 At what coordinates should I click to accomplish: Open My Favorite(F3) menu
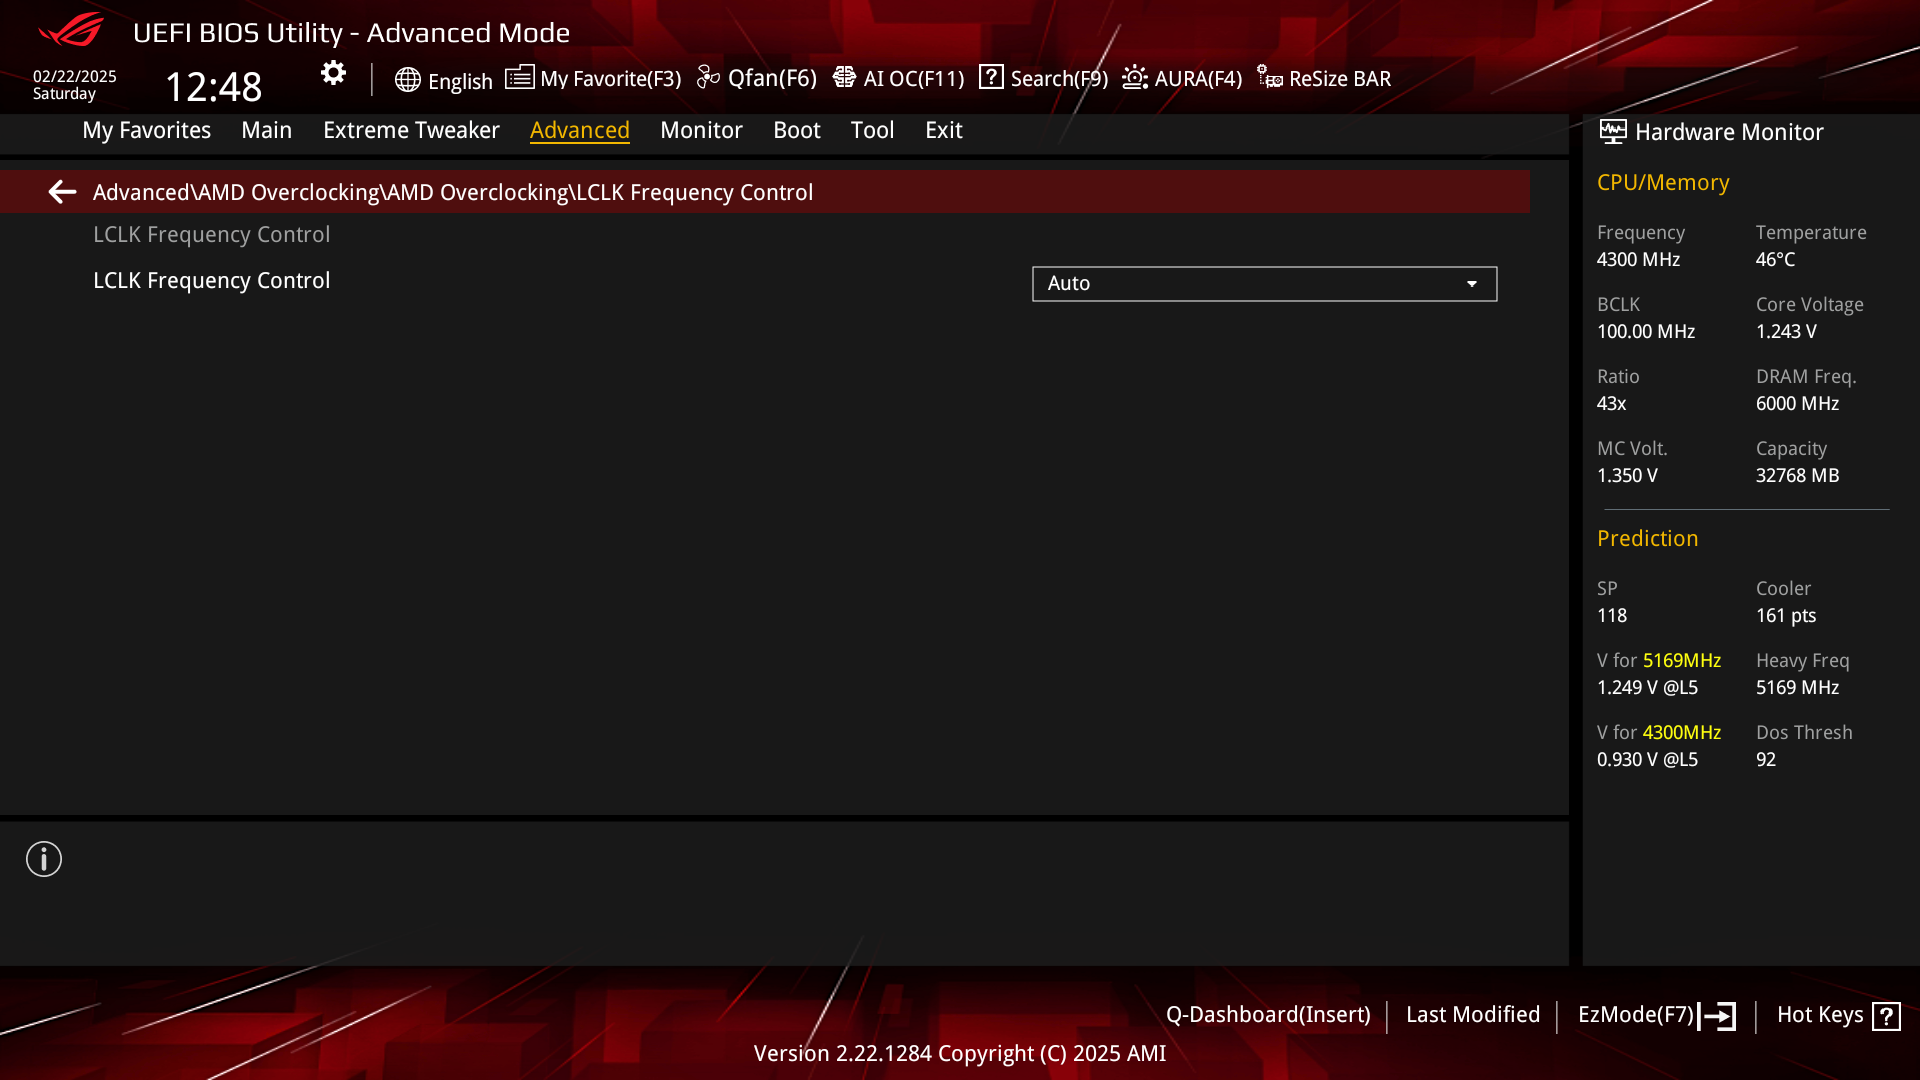tap(610, 78)
